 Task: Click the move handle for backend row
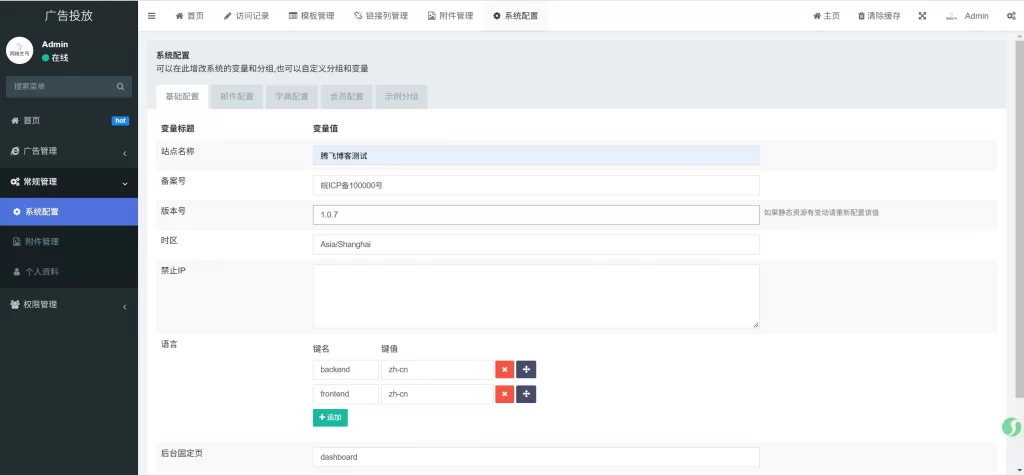tap(526, 370)
